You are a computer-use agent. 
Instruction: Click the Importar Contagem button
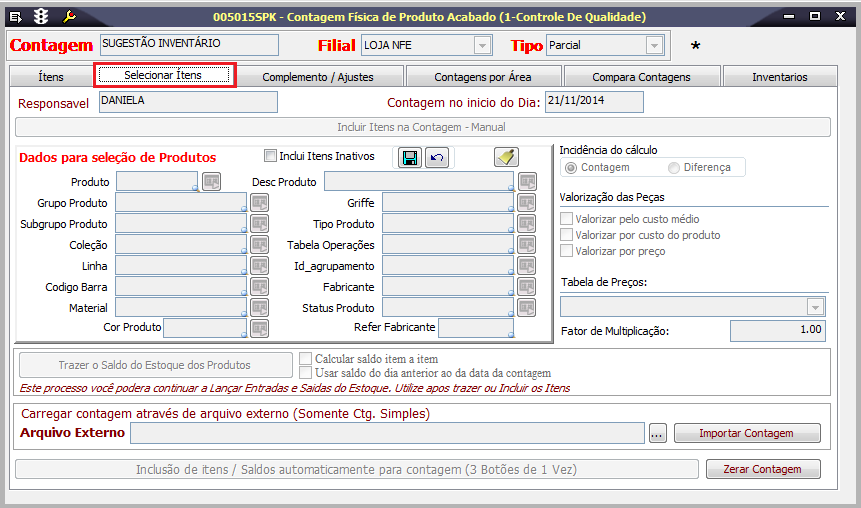747,433
